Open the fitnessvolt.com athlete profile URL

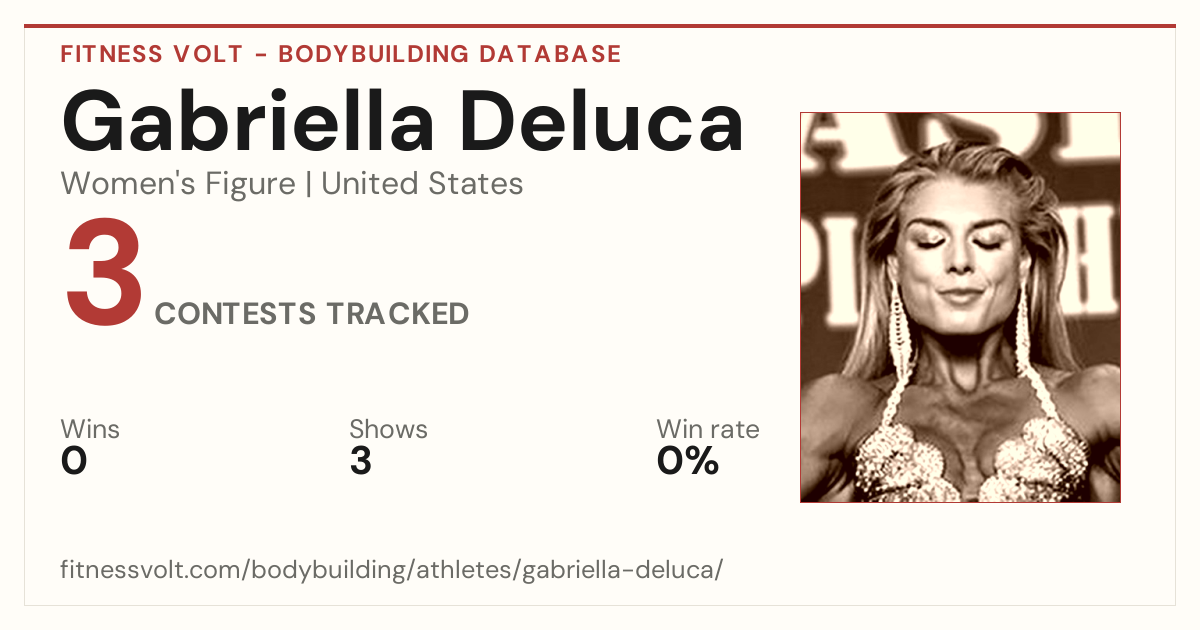coord(391,570)
